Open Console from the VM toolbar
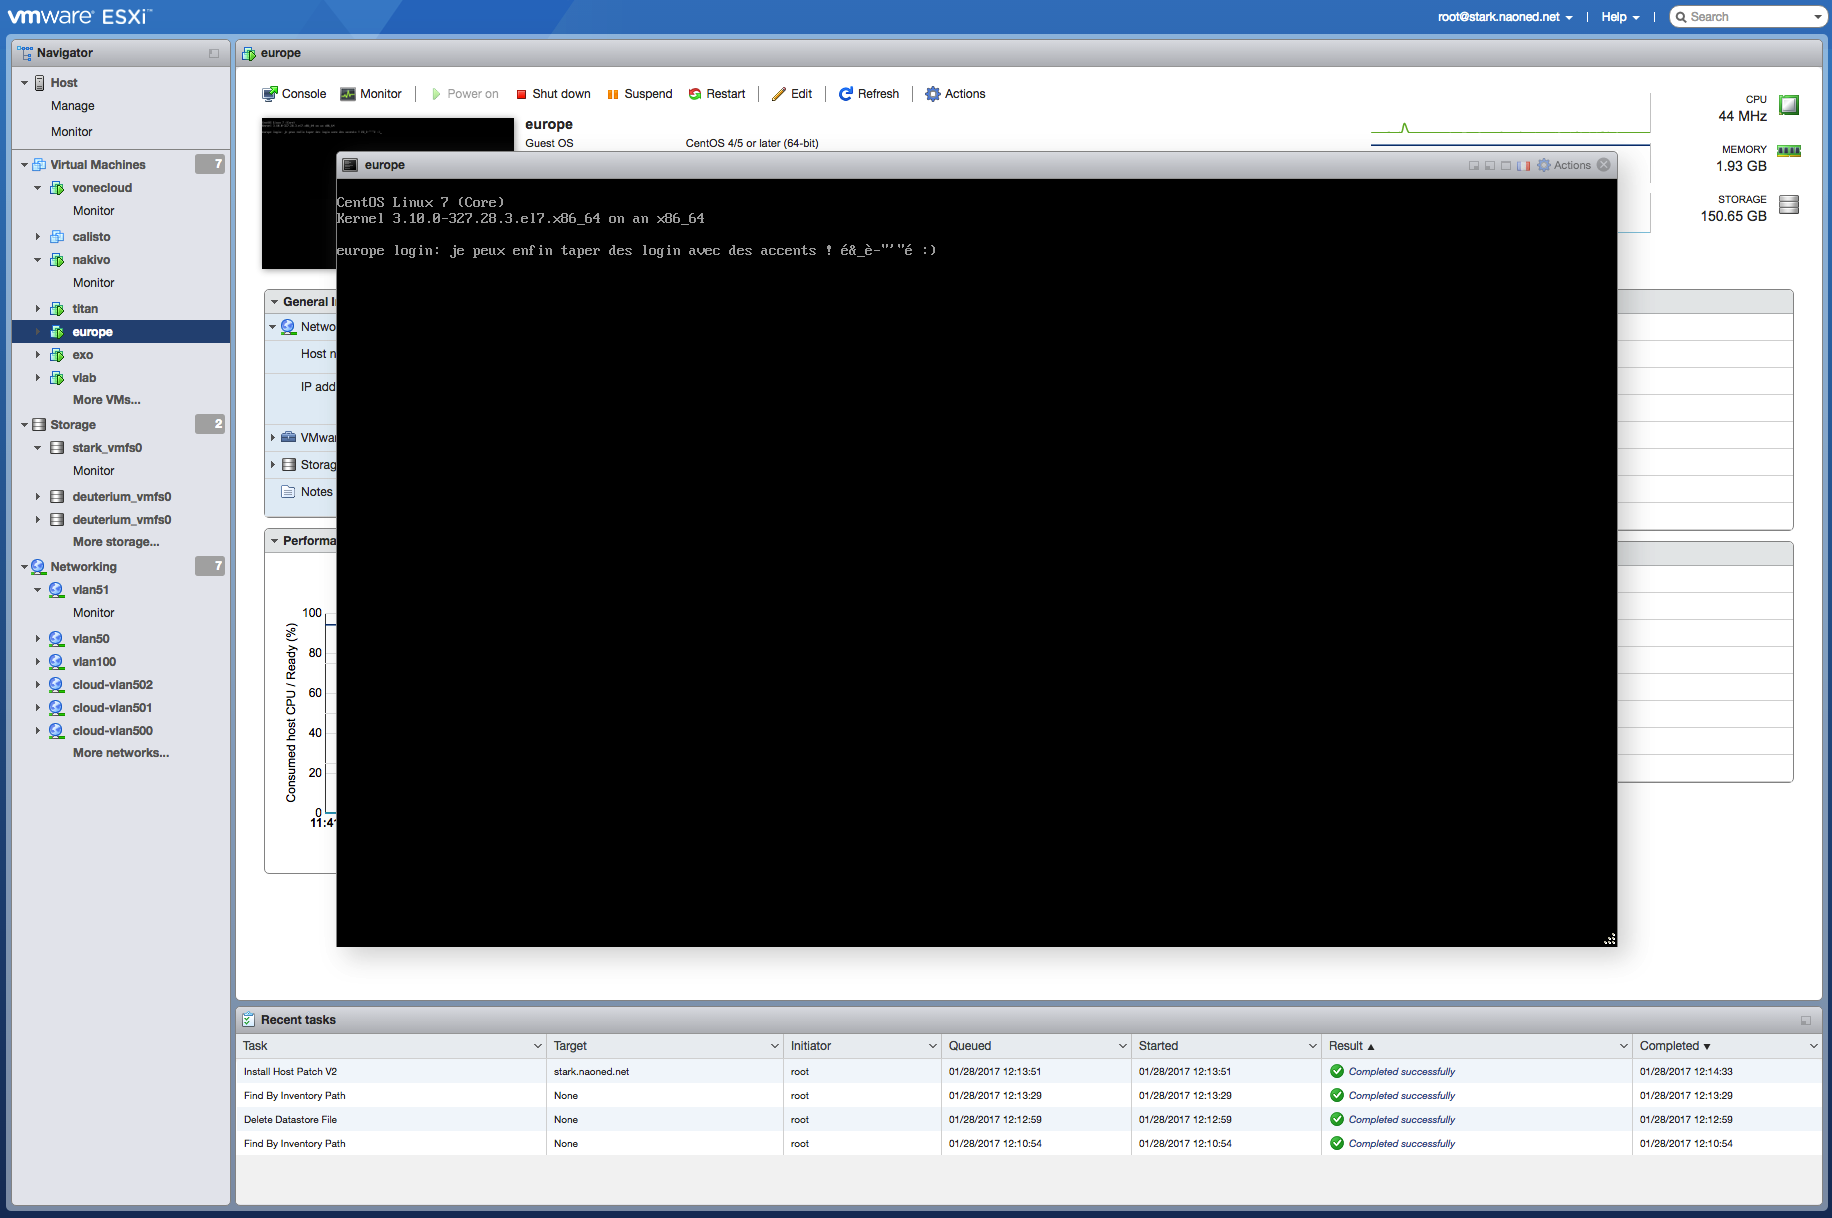 pyautogui.click(x=294, y=94)
